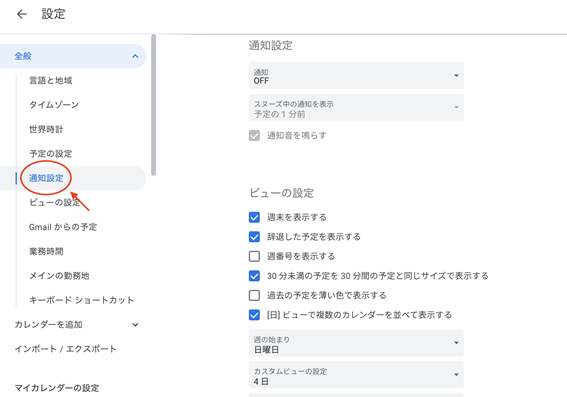The width and height of the screenshot is (567, 397).
Task: Click the sidebar vertical scrollbar
Action: pyautogui.click(x=154, y=105)
